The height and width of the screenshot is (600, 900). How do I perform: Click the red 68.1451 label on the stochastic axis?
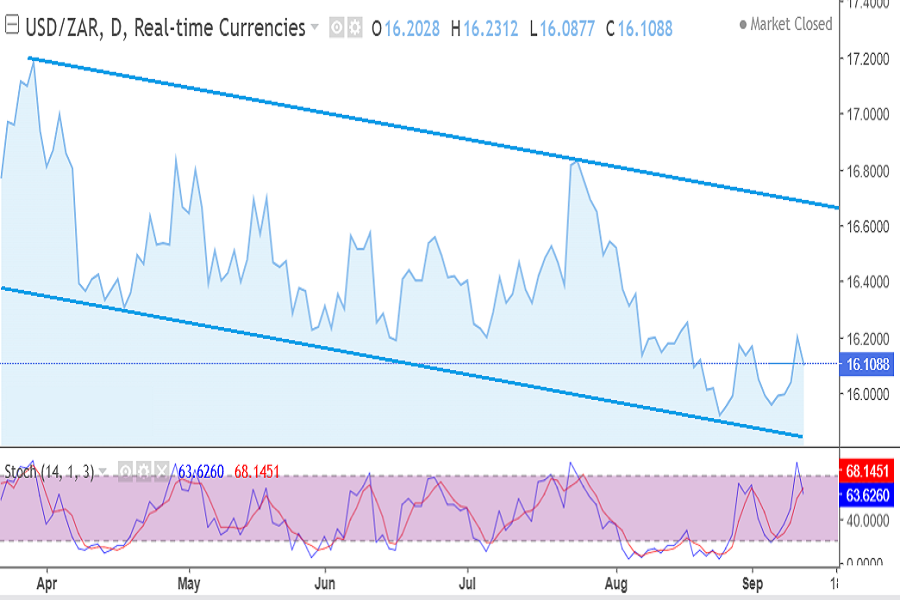coord(867,471)
